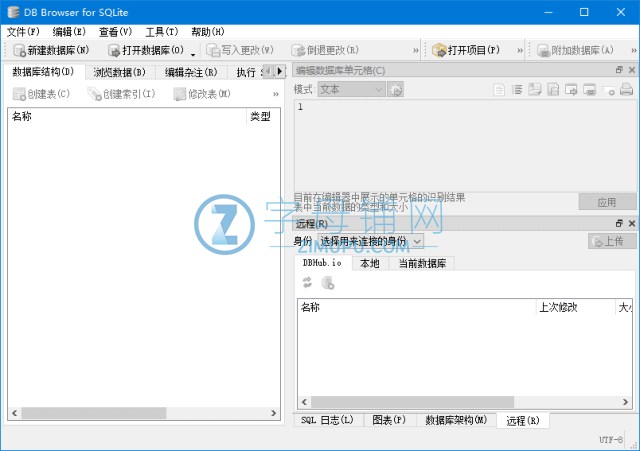Click the icon left of the NULL icon
The height and width of the screenshot is (451, 640).
(589, 89)
